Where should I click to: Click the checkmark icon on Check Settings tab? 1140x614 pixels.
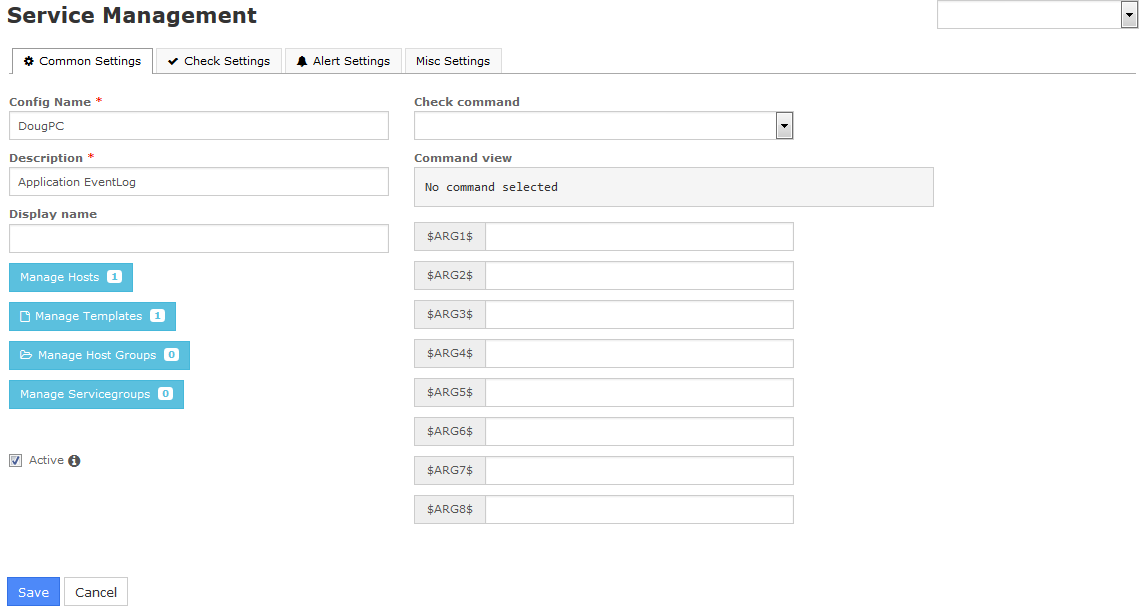173,61
